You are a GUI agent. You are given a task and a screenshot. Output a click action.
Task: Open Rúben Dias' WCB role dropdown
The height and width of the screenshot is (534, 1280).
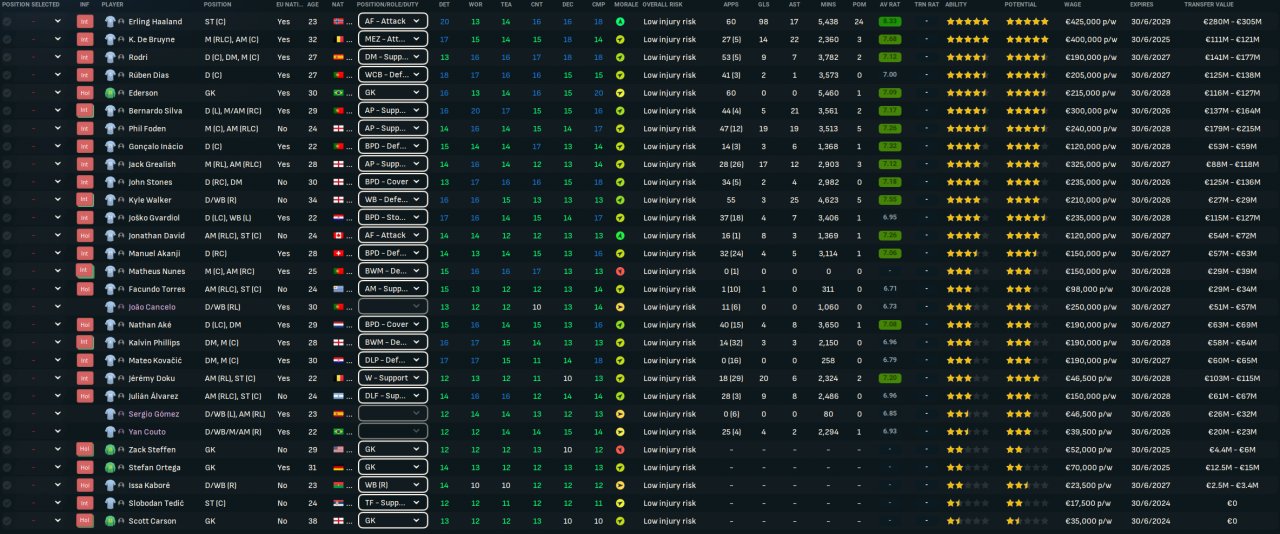(x=392, y=75)
